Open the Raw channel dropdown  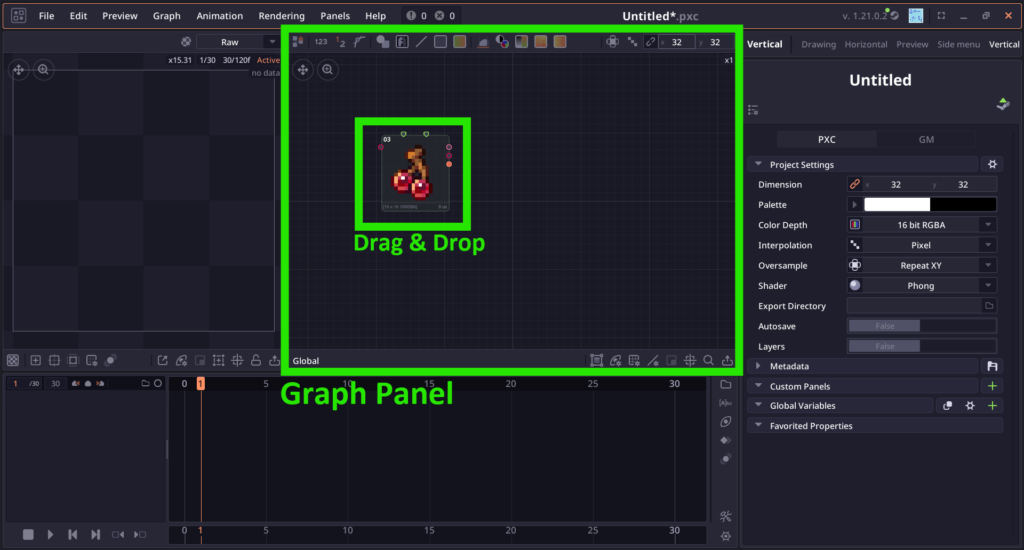238,42
